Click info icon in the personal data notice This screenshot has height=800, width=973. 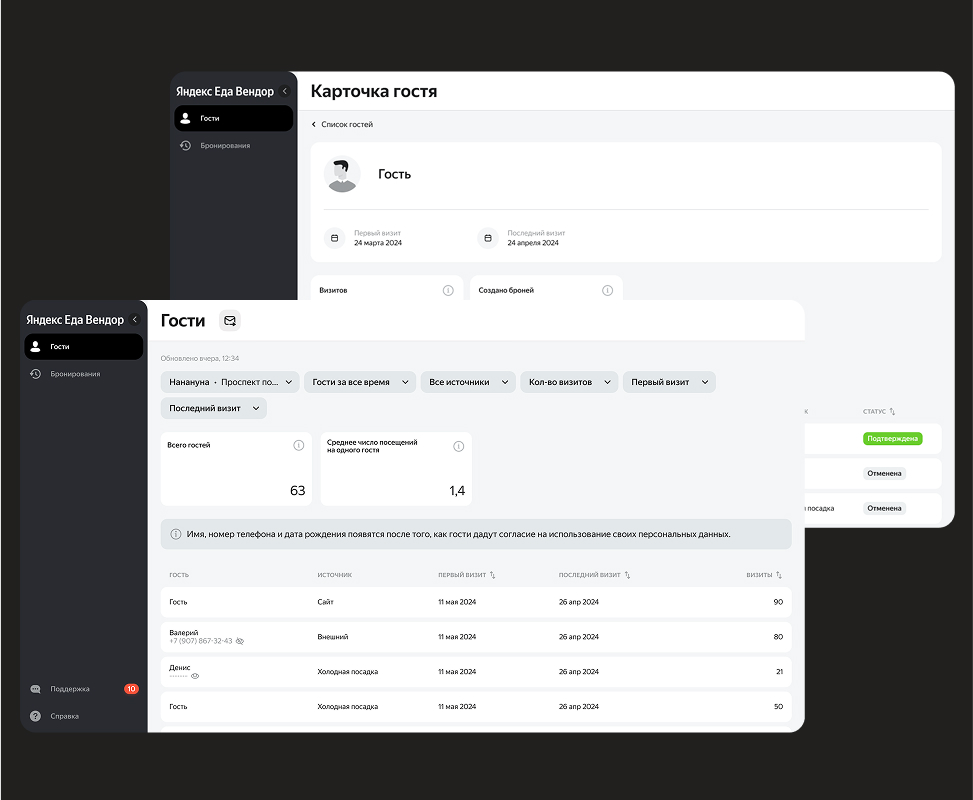[x=176, y=534]
